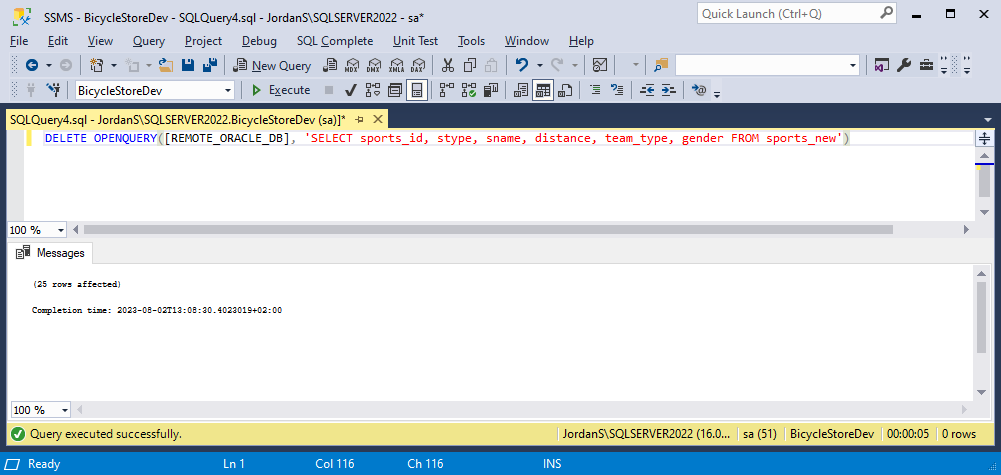Open the Query menu
The image size is (1001, 475).
[149, 41]
